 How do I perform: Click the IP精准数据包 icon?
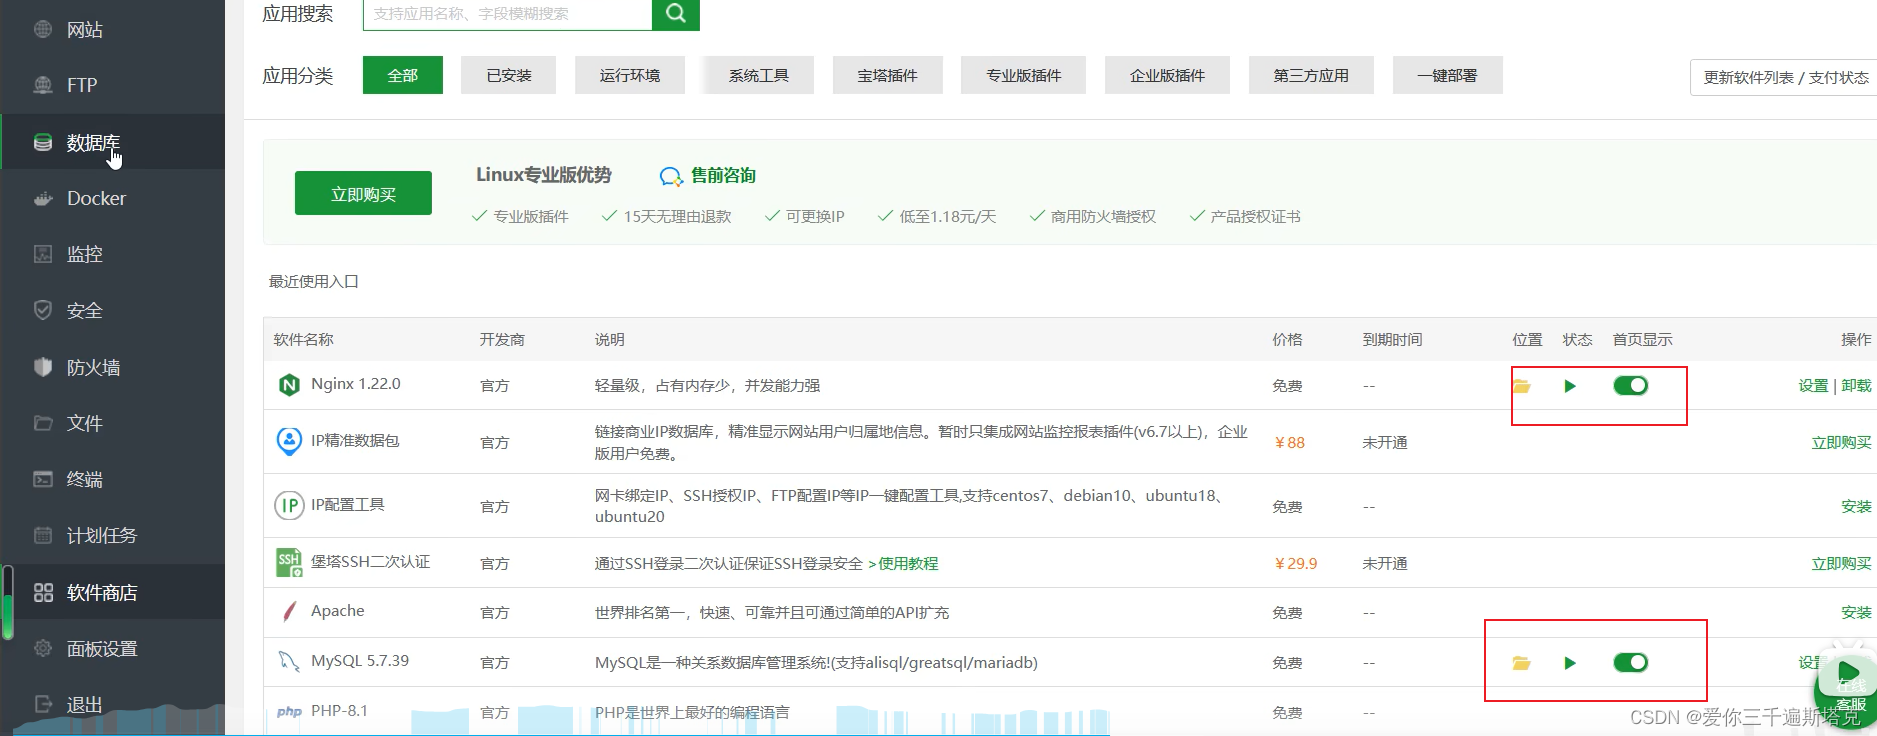pyautogui.click(x=289, y=440)
